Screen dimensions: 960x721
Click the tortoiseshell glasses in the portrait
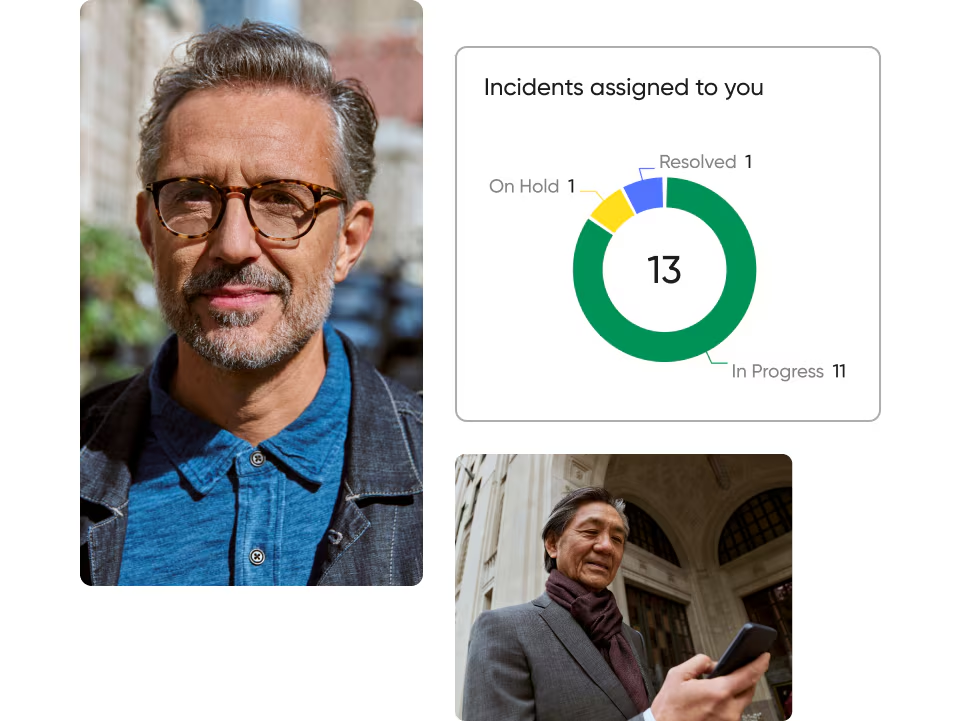click(x=245, y=208)
